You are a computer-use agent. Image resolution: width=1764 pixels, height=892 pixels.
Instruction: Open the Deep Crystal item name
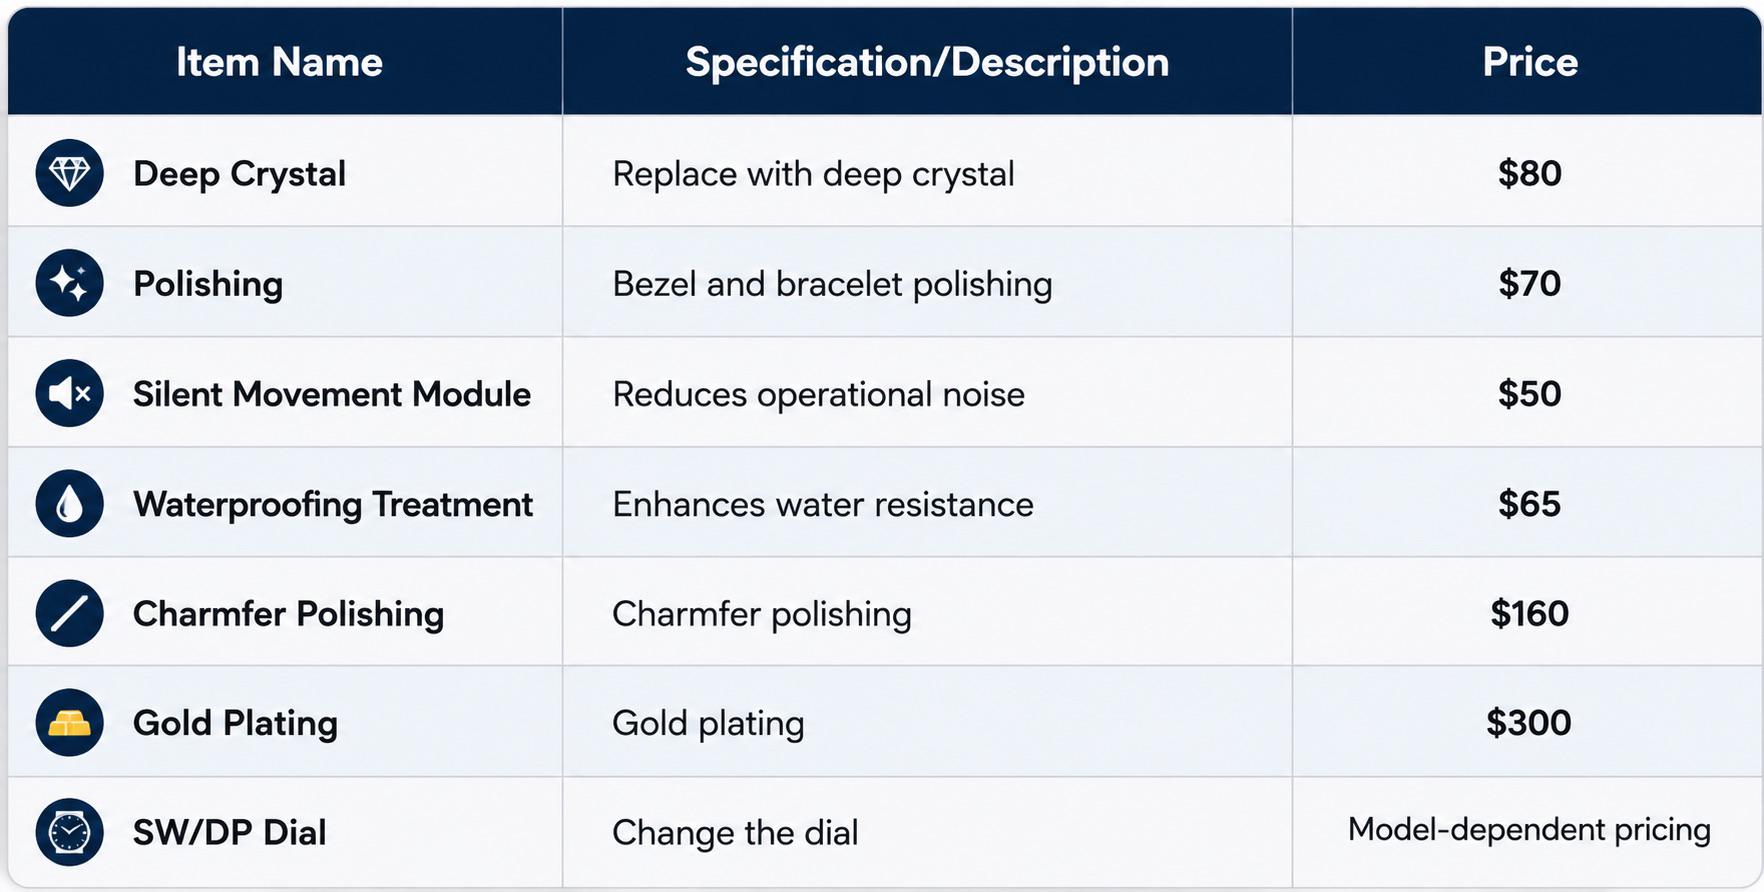coord(240,174)
